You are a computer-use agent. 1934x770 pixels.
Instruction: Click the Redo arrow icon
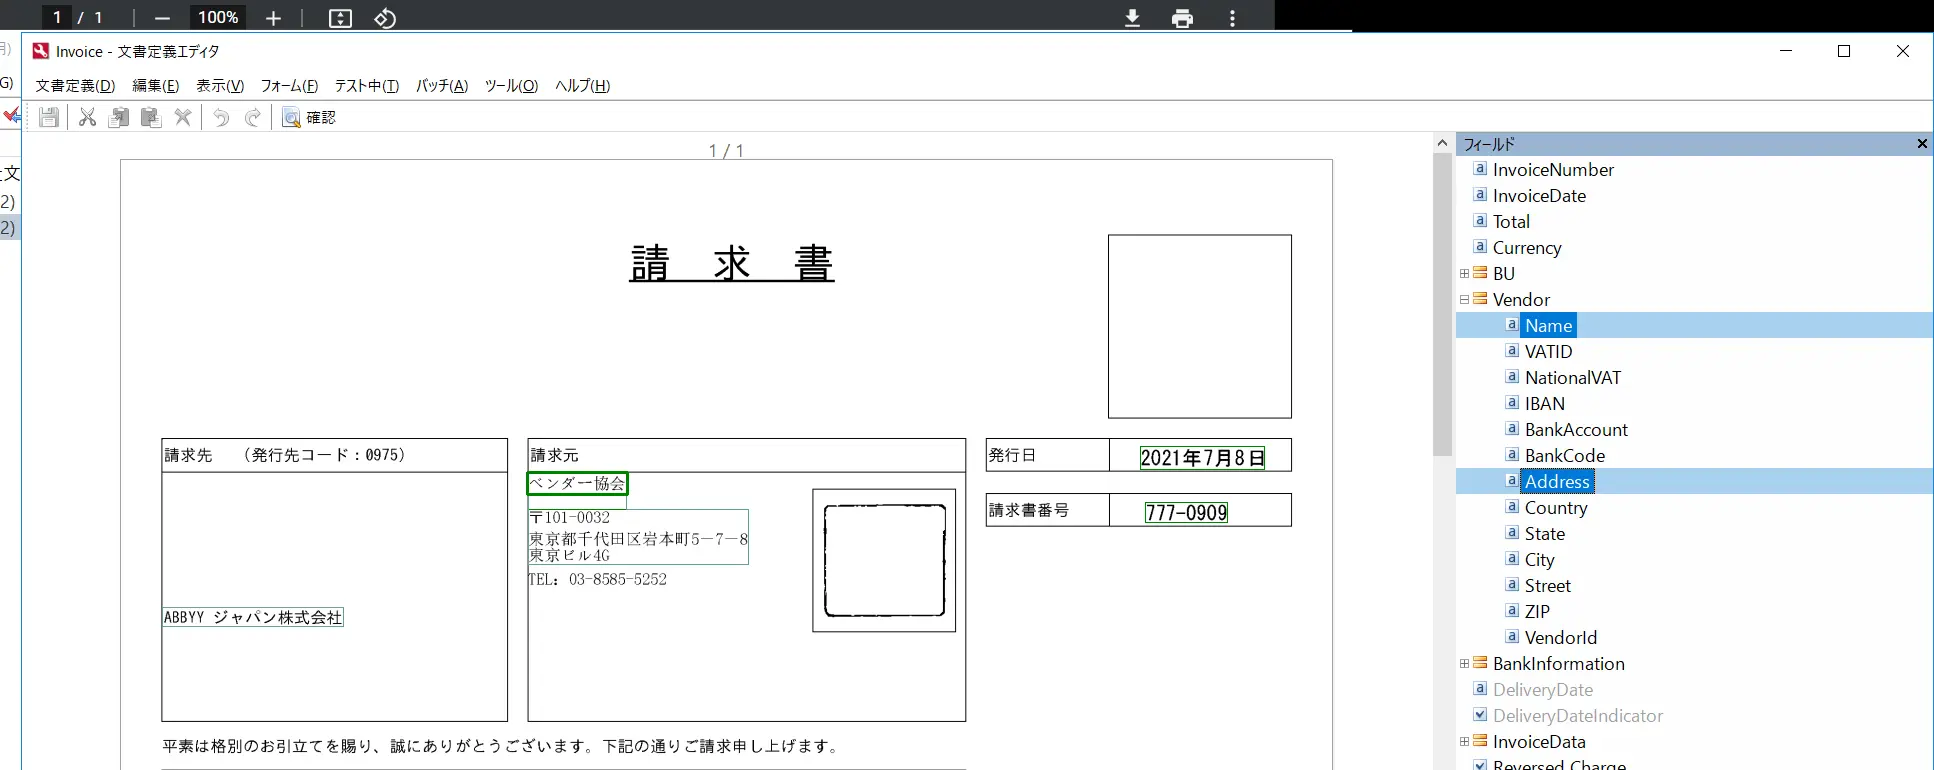click(x=253, y=117)
